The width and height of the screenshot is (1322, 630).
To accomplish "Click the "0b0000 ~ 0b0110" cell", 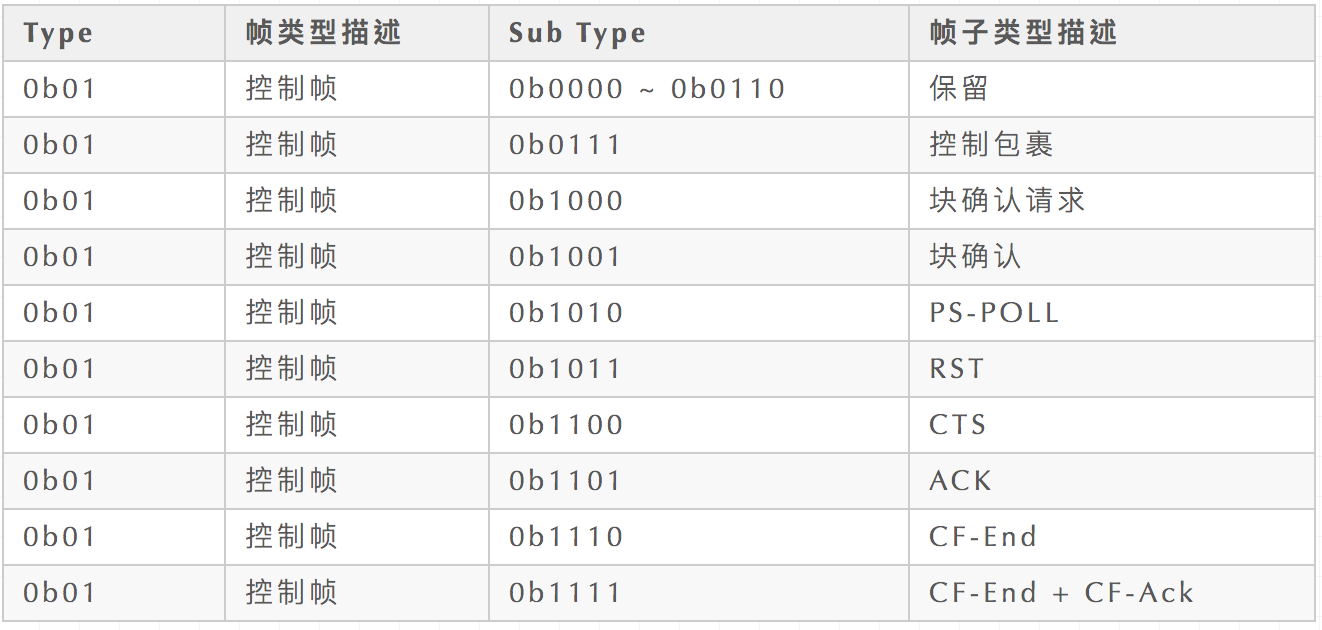I will [x=647, y=89].
